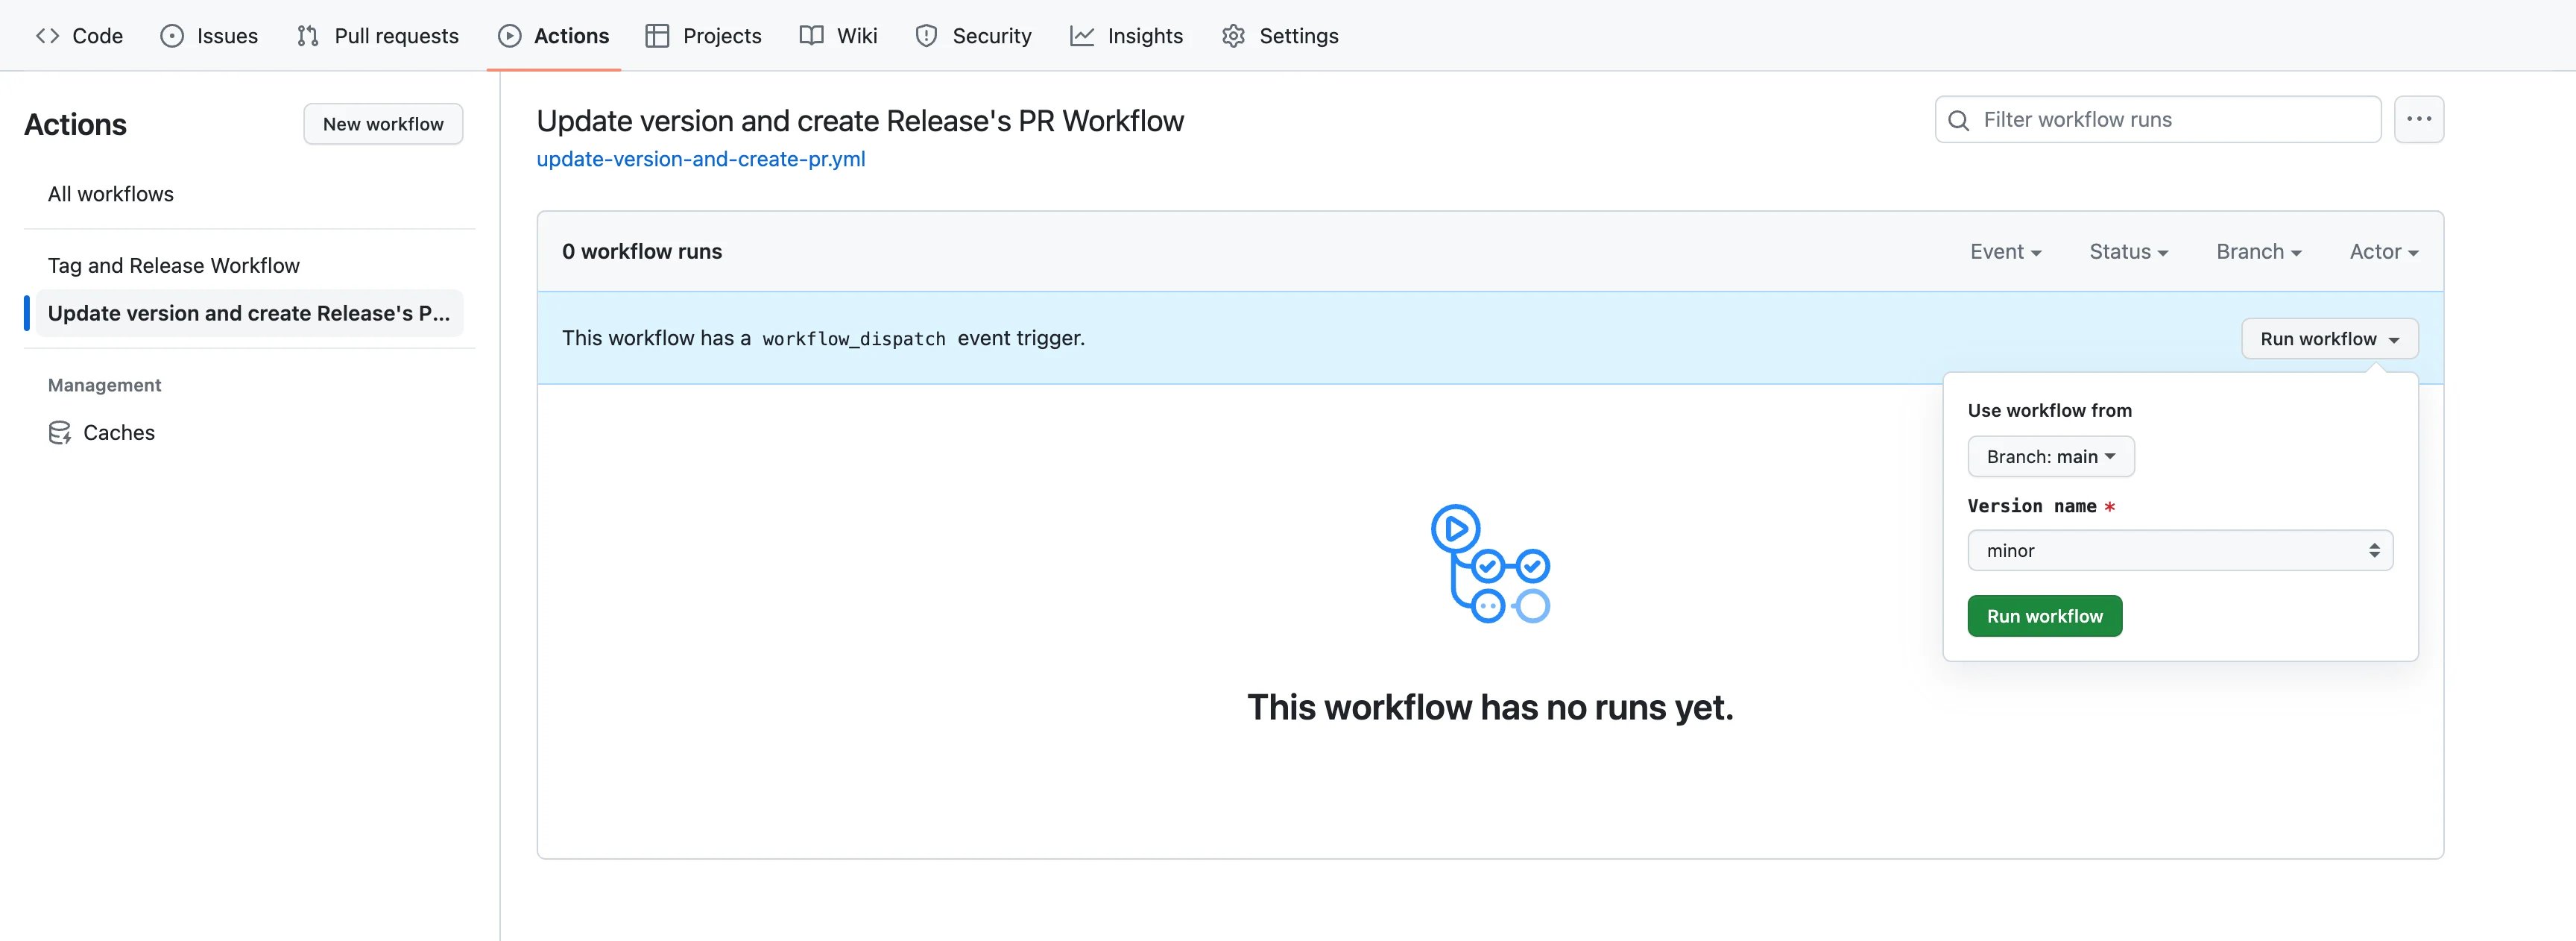Expand the Event filter dropdown

tap(2004, 252)
